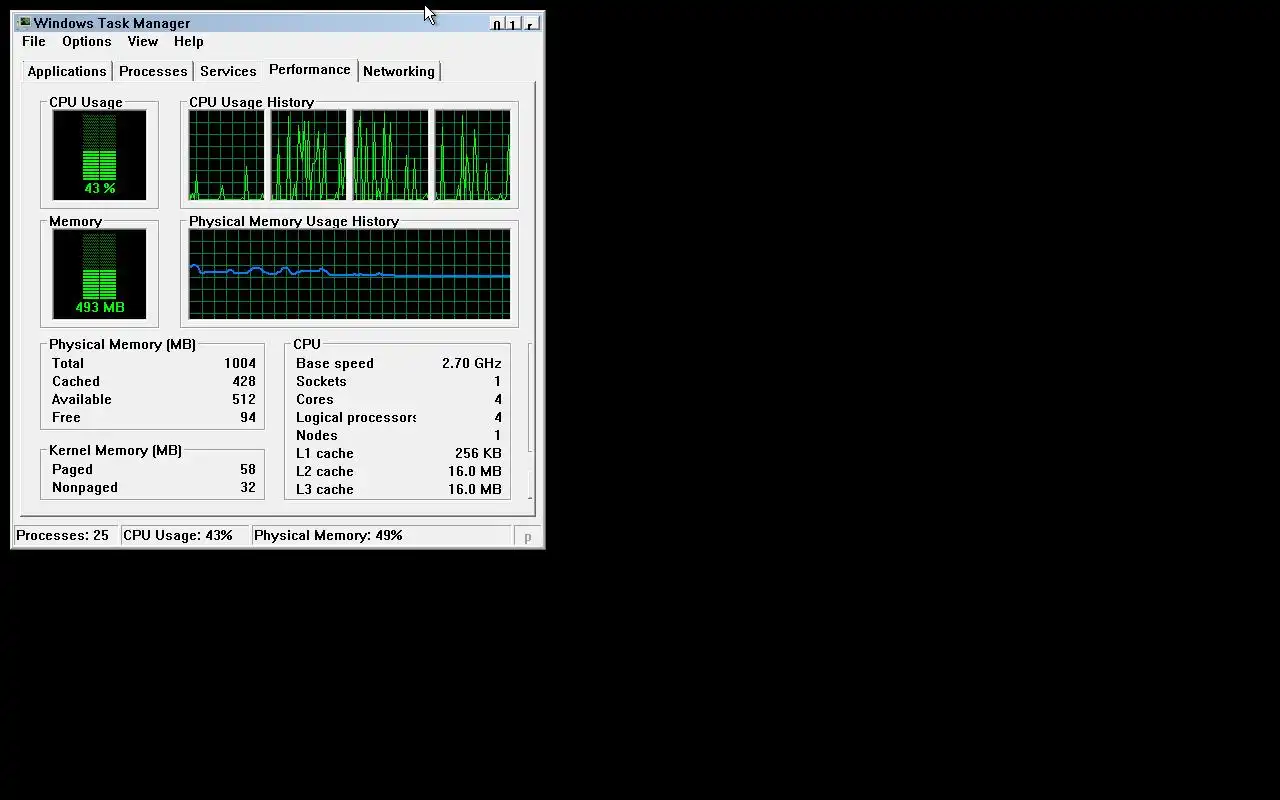The image size is (1280, 800).
Task: Open the View menu
Action: (143, 41)
